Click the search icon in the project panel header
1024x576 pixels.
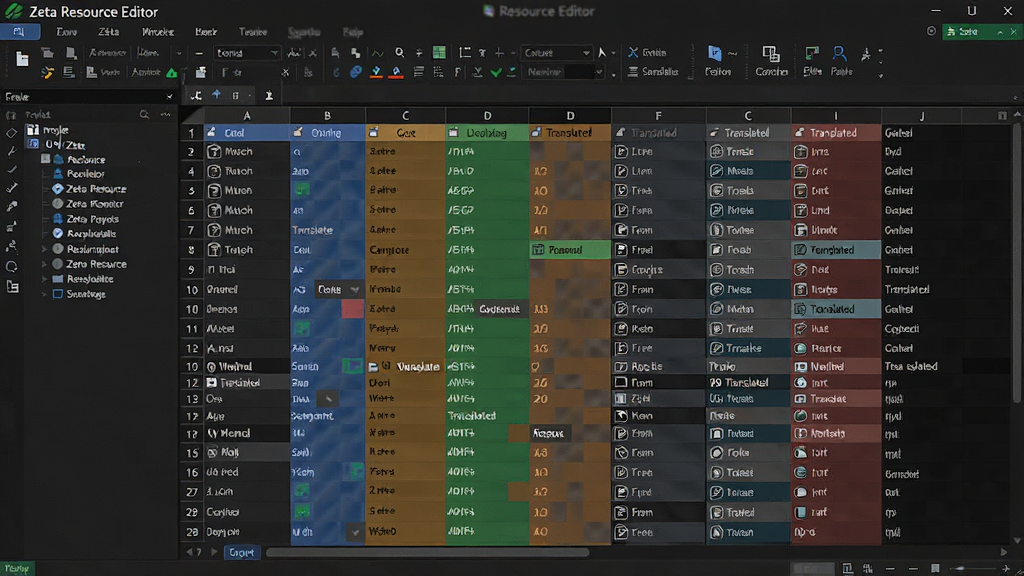144,115
